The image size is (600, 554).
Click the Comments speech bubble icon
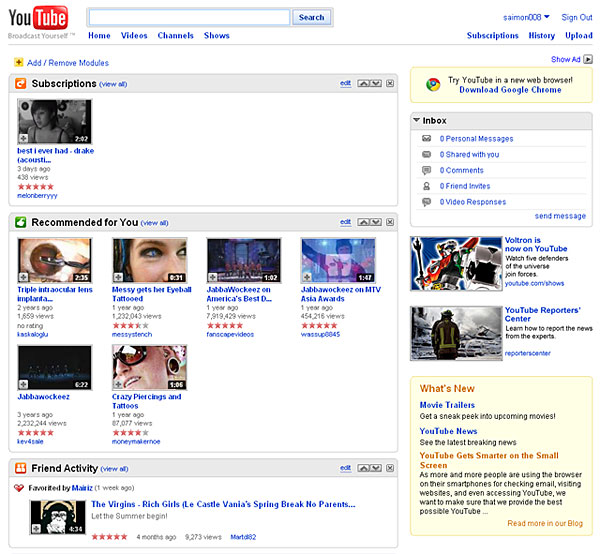pyautogui.click(x=426, y=170)
